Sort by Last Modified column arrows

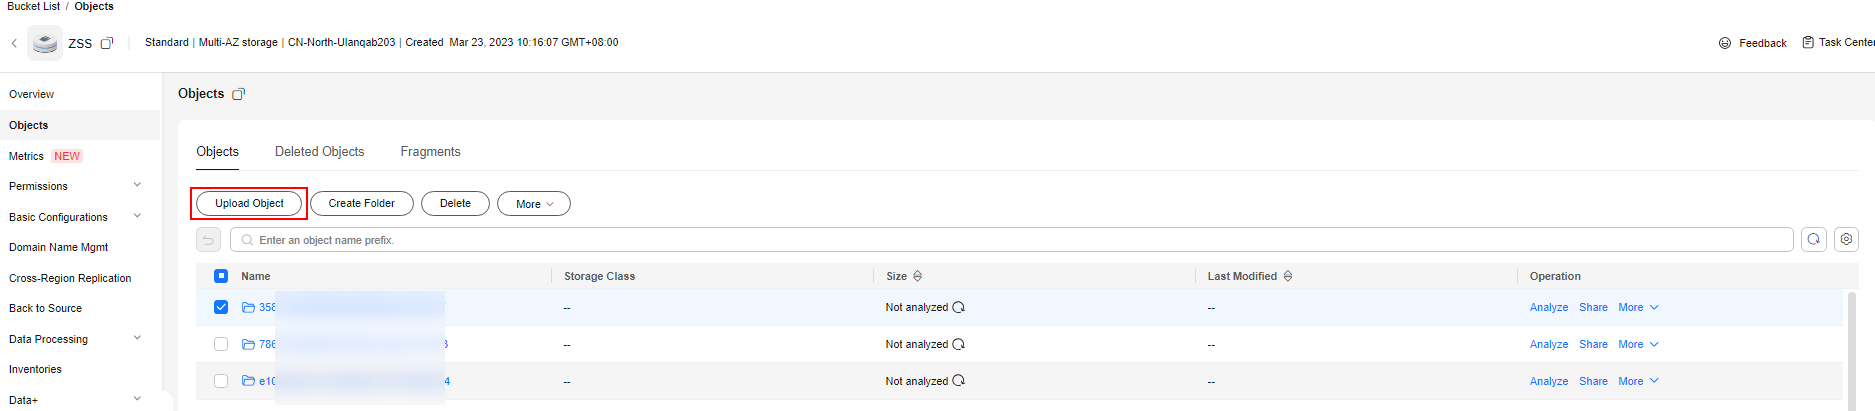tap(1288, 277)
